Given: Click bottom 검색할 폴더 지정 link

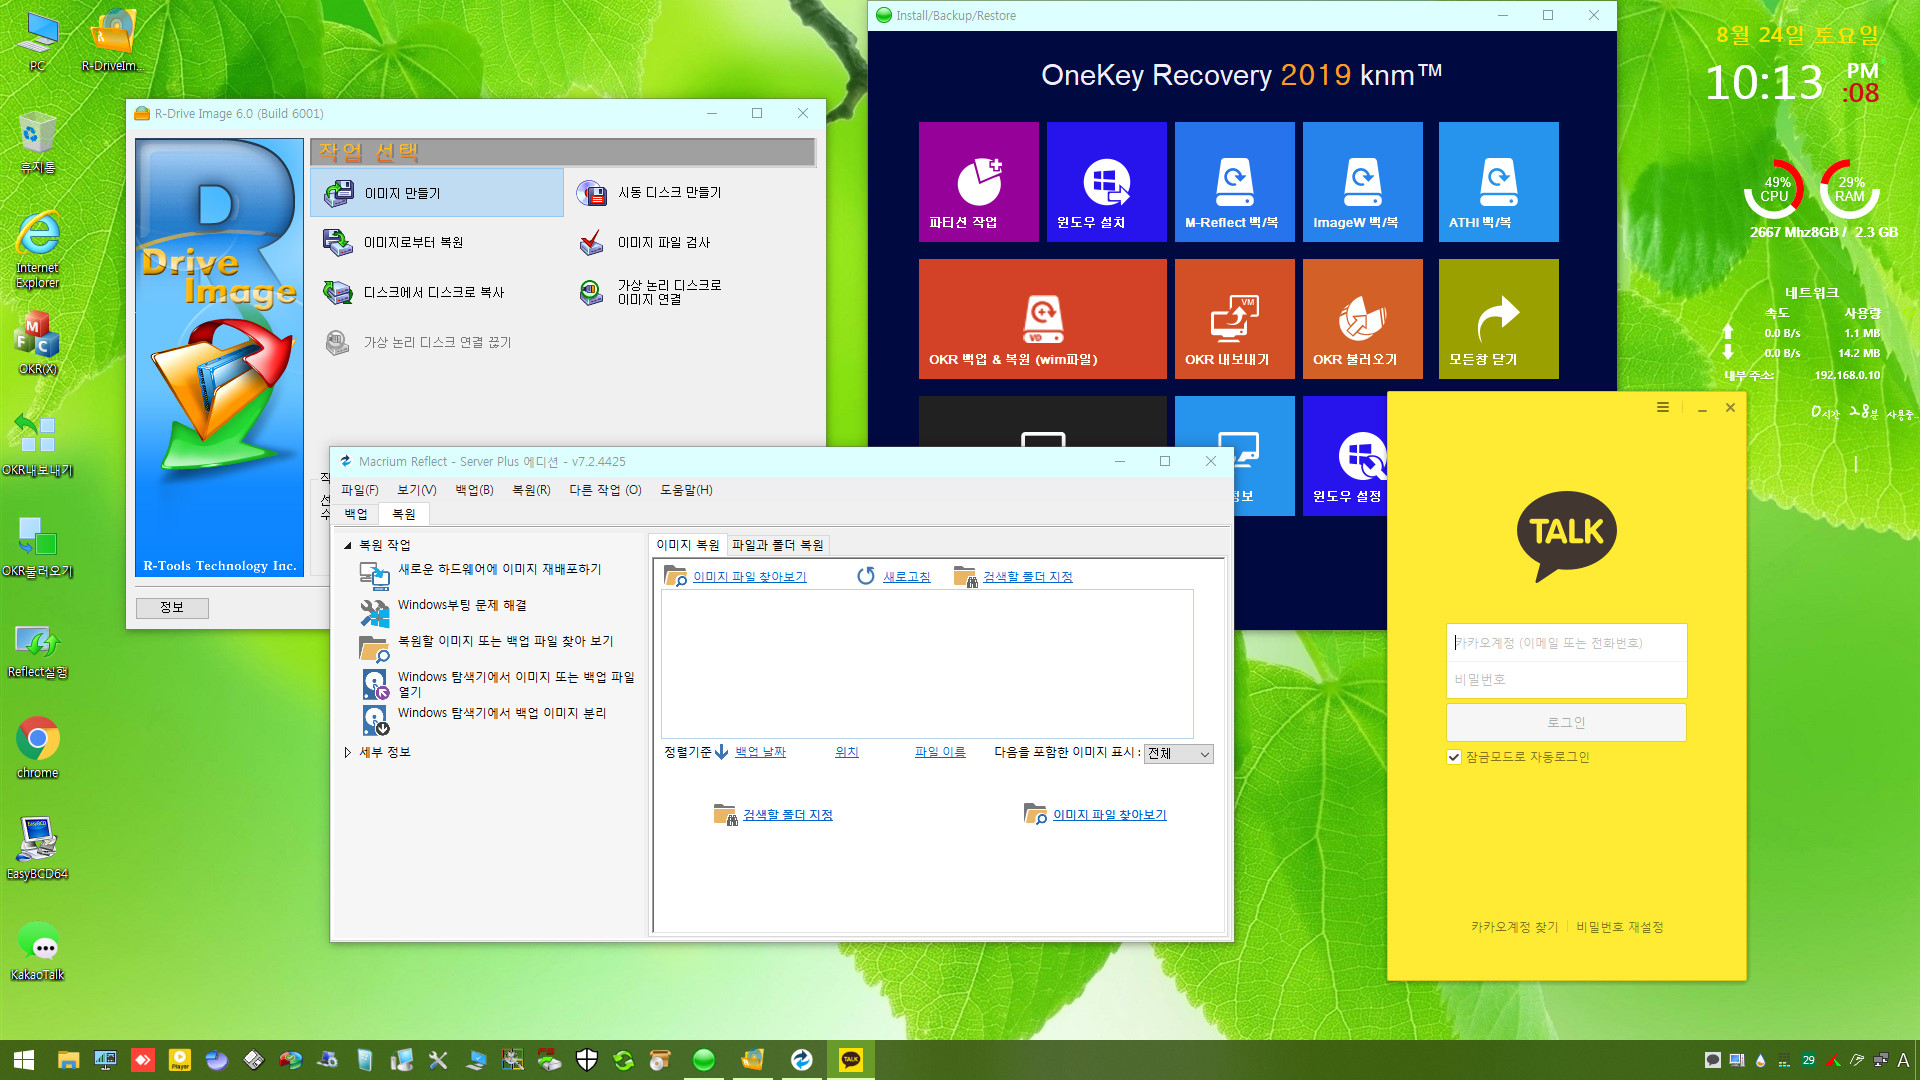Looking at the screenshot, I should tap(788, 815).
